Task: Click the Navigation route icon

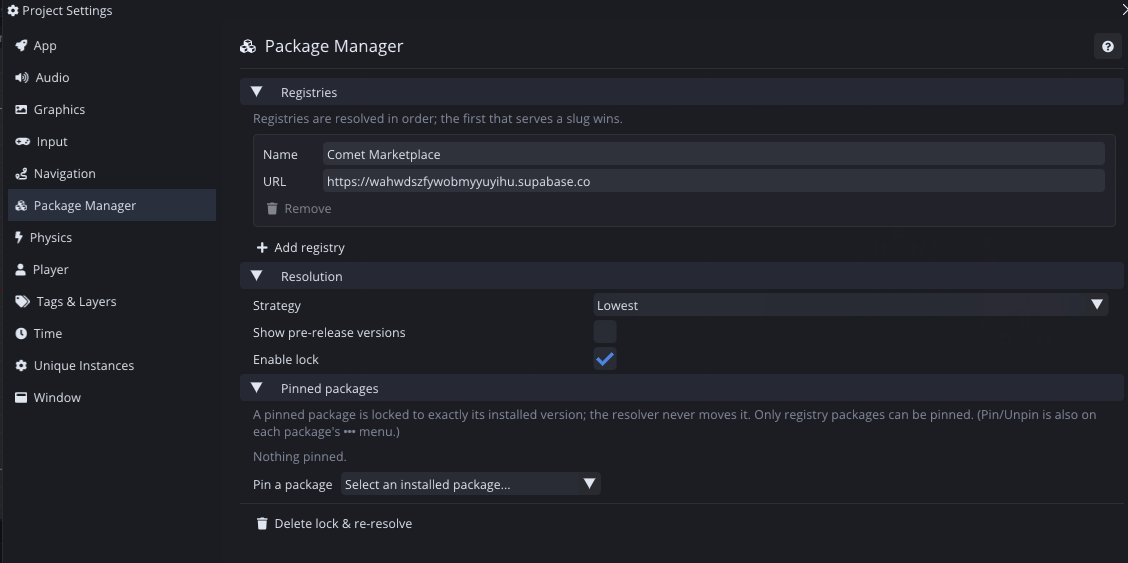Action: click(21, 174)
